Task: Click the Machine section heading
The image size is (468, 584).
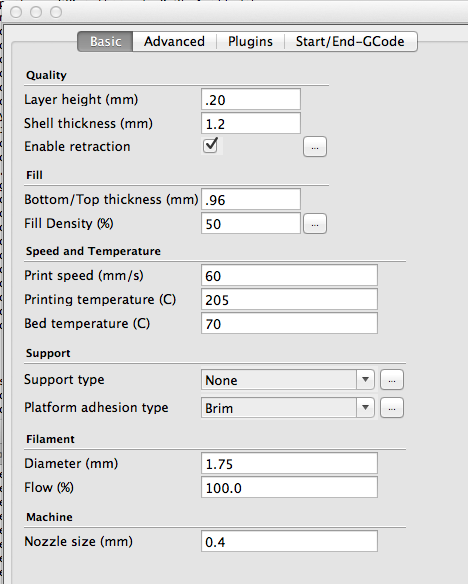Action: (49, 517)
